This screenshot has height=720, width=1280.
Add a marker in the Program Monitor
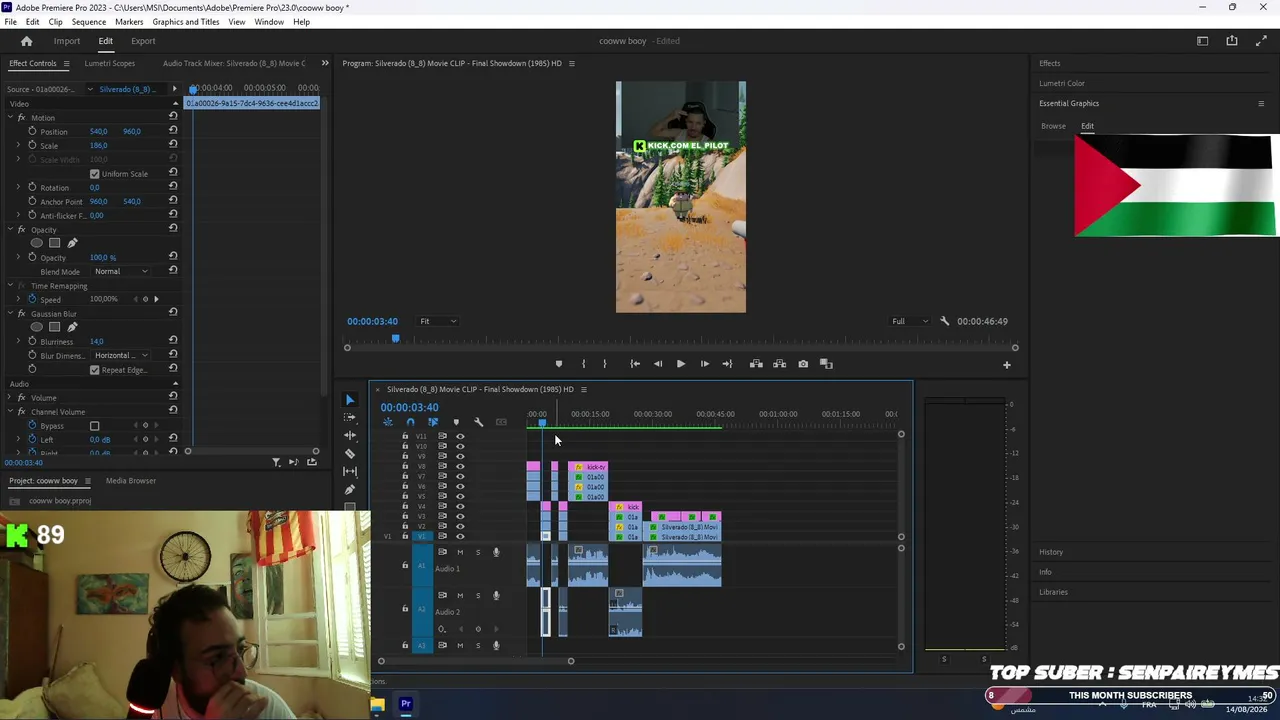(x=559, y=364)
